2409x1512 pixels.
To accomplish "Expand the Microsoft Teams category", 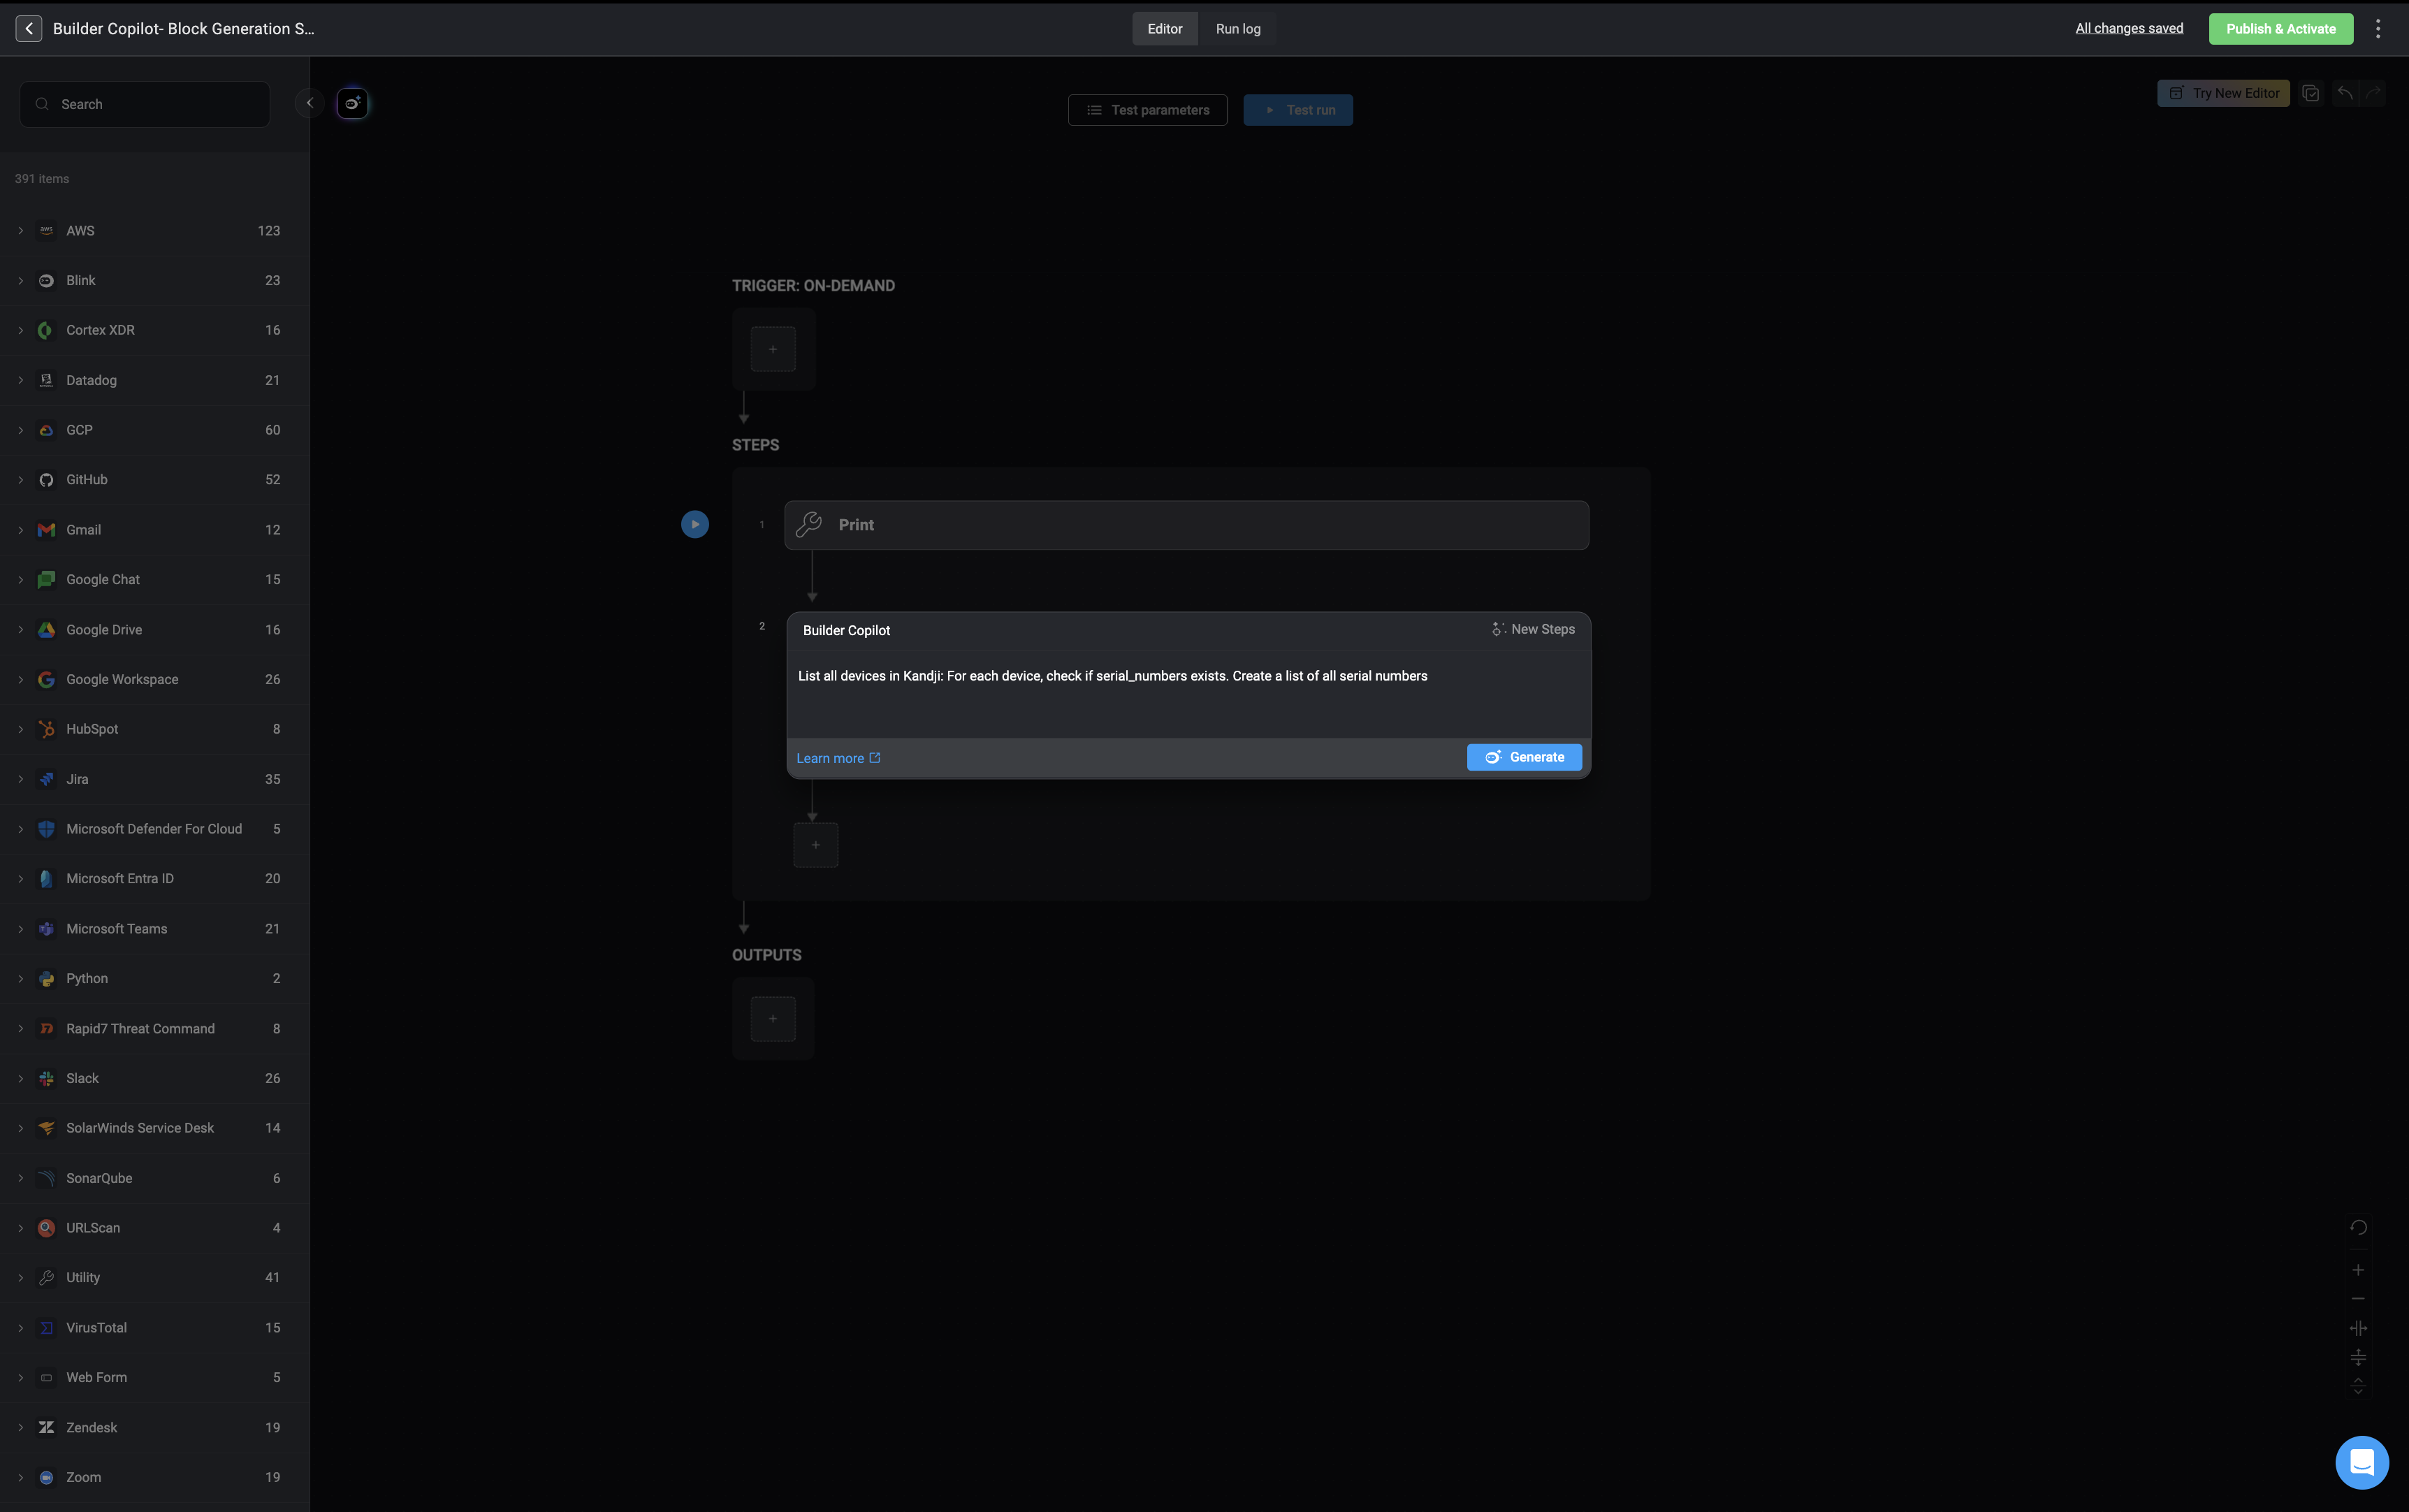I will [x=20, y=928].
